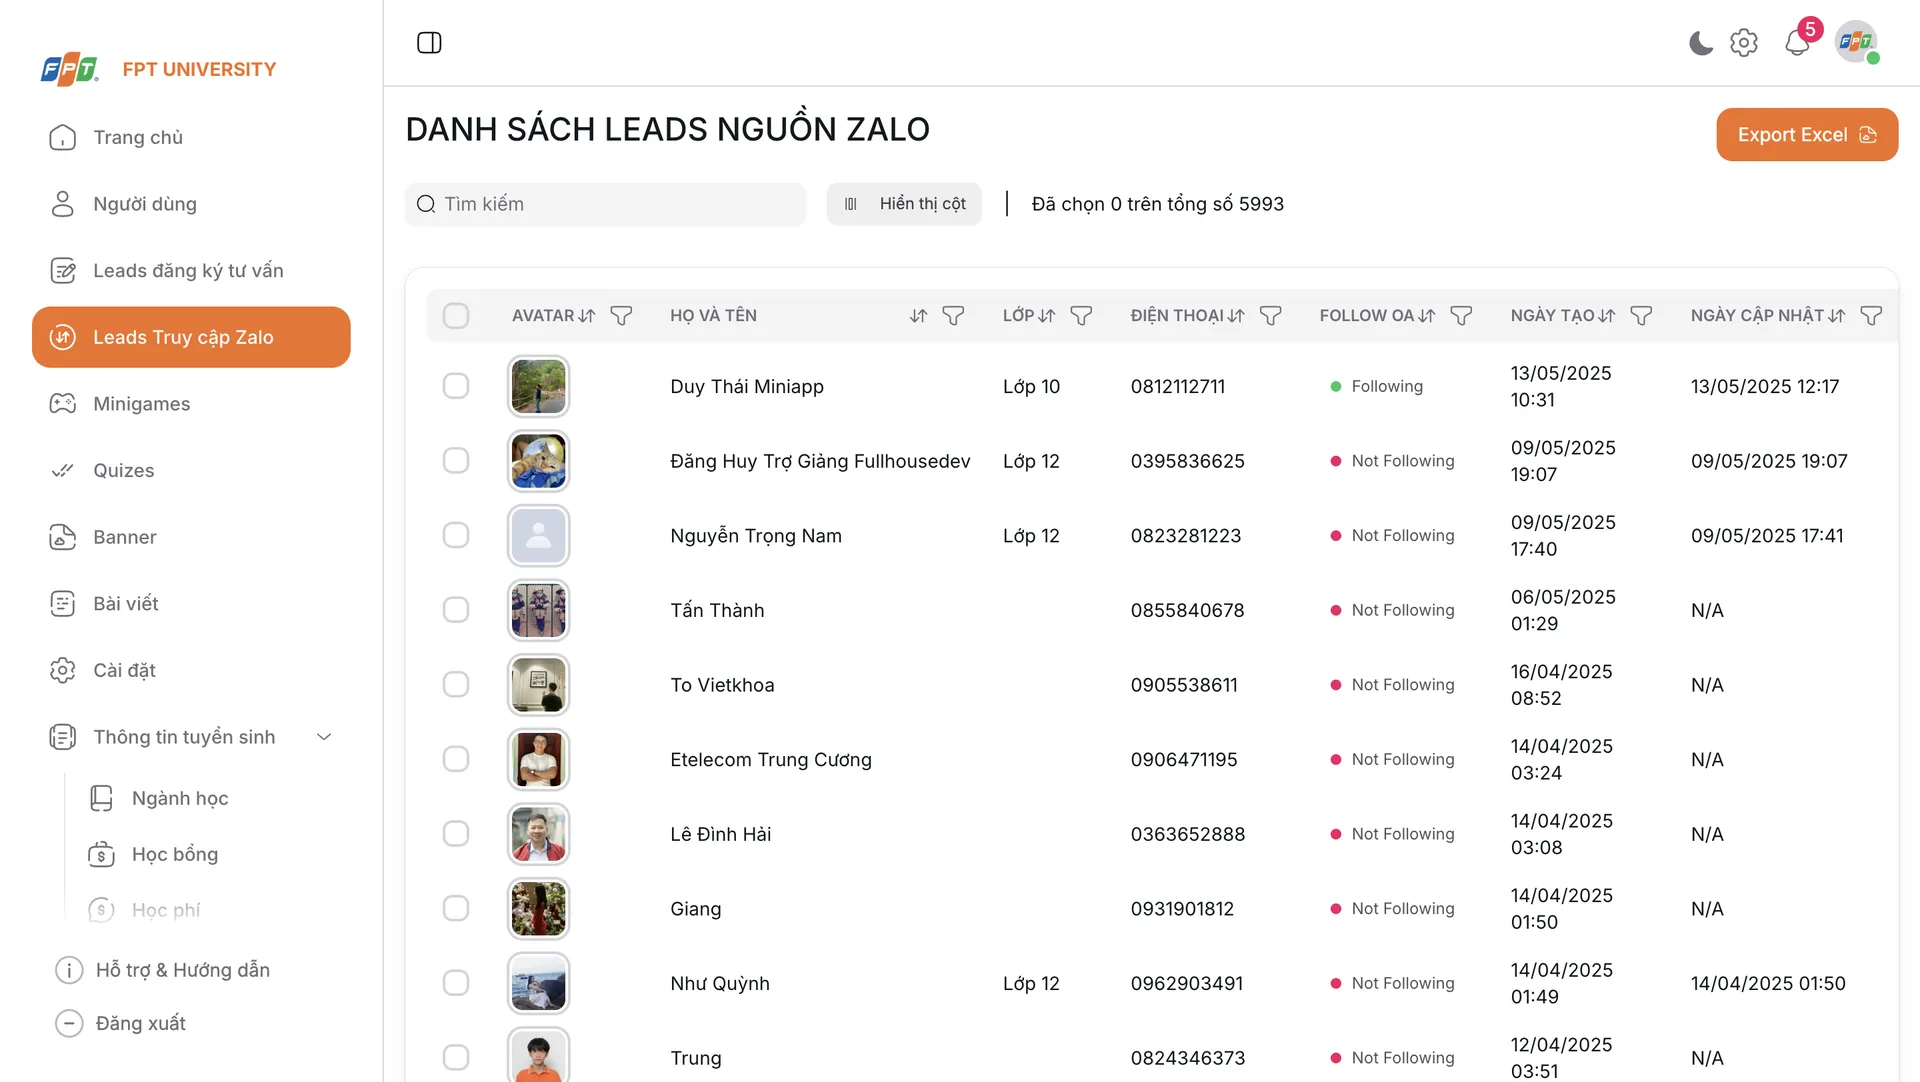
Task: Filter the Avatar column
Action: coord(621,316)
